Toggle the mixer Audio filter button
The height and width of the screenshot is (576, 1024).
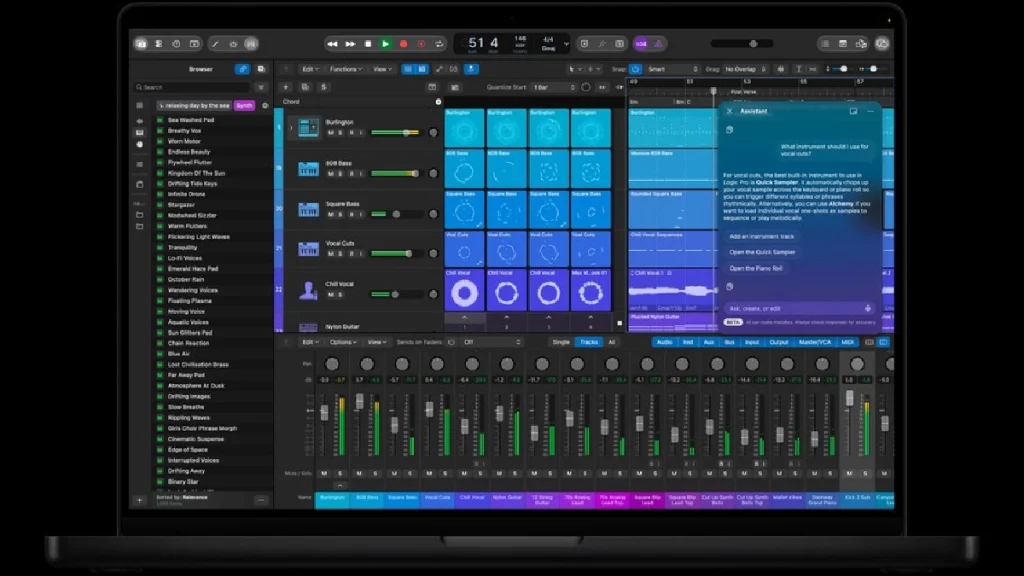[664, 342]
